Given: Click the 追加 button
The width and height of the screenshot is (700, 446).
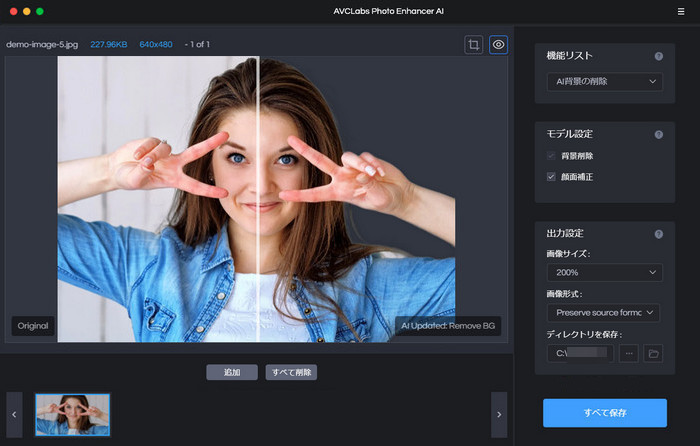Looking at the screenshot, I should 232,372.
